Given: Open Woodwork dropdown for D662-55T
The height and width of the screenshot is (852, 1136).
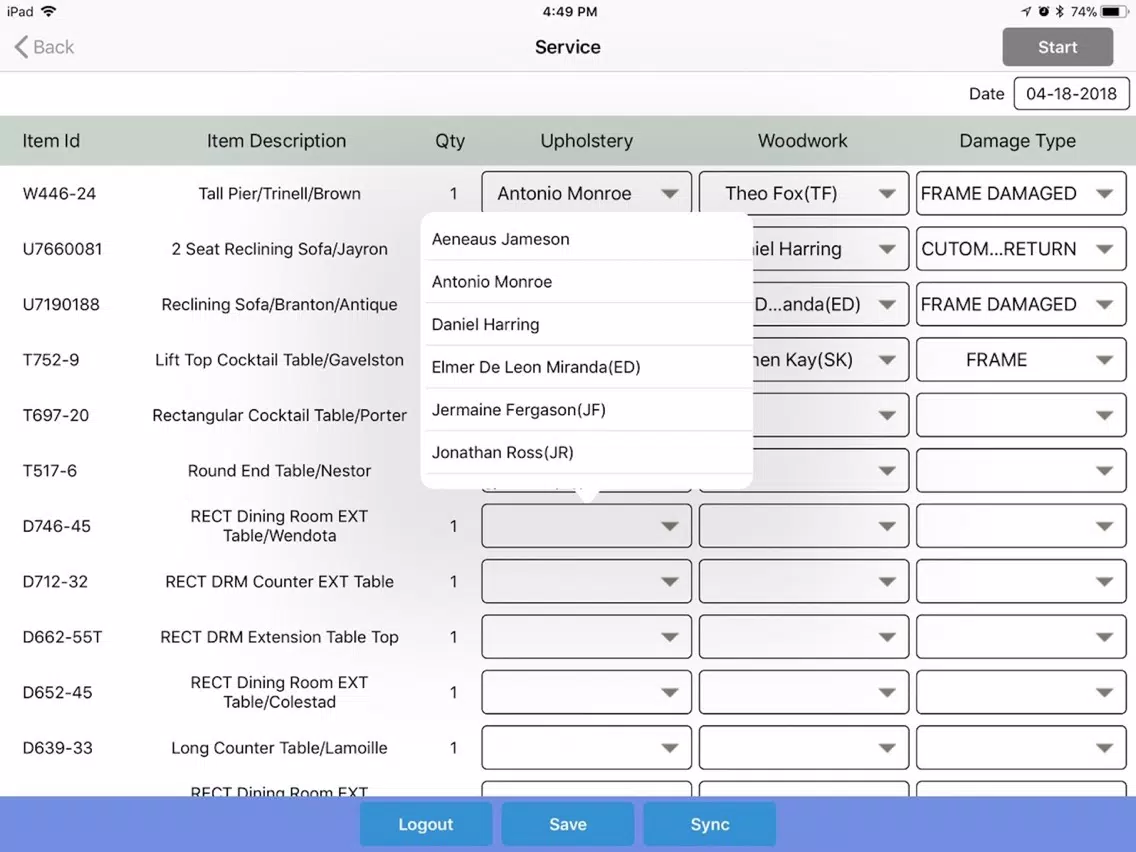Looking at the screenshot, I should click(803, 637).
